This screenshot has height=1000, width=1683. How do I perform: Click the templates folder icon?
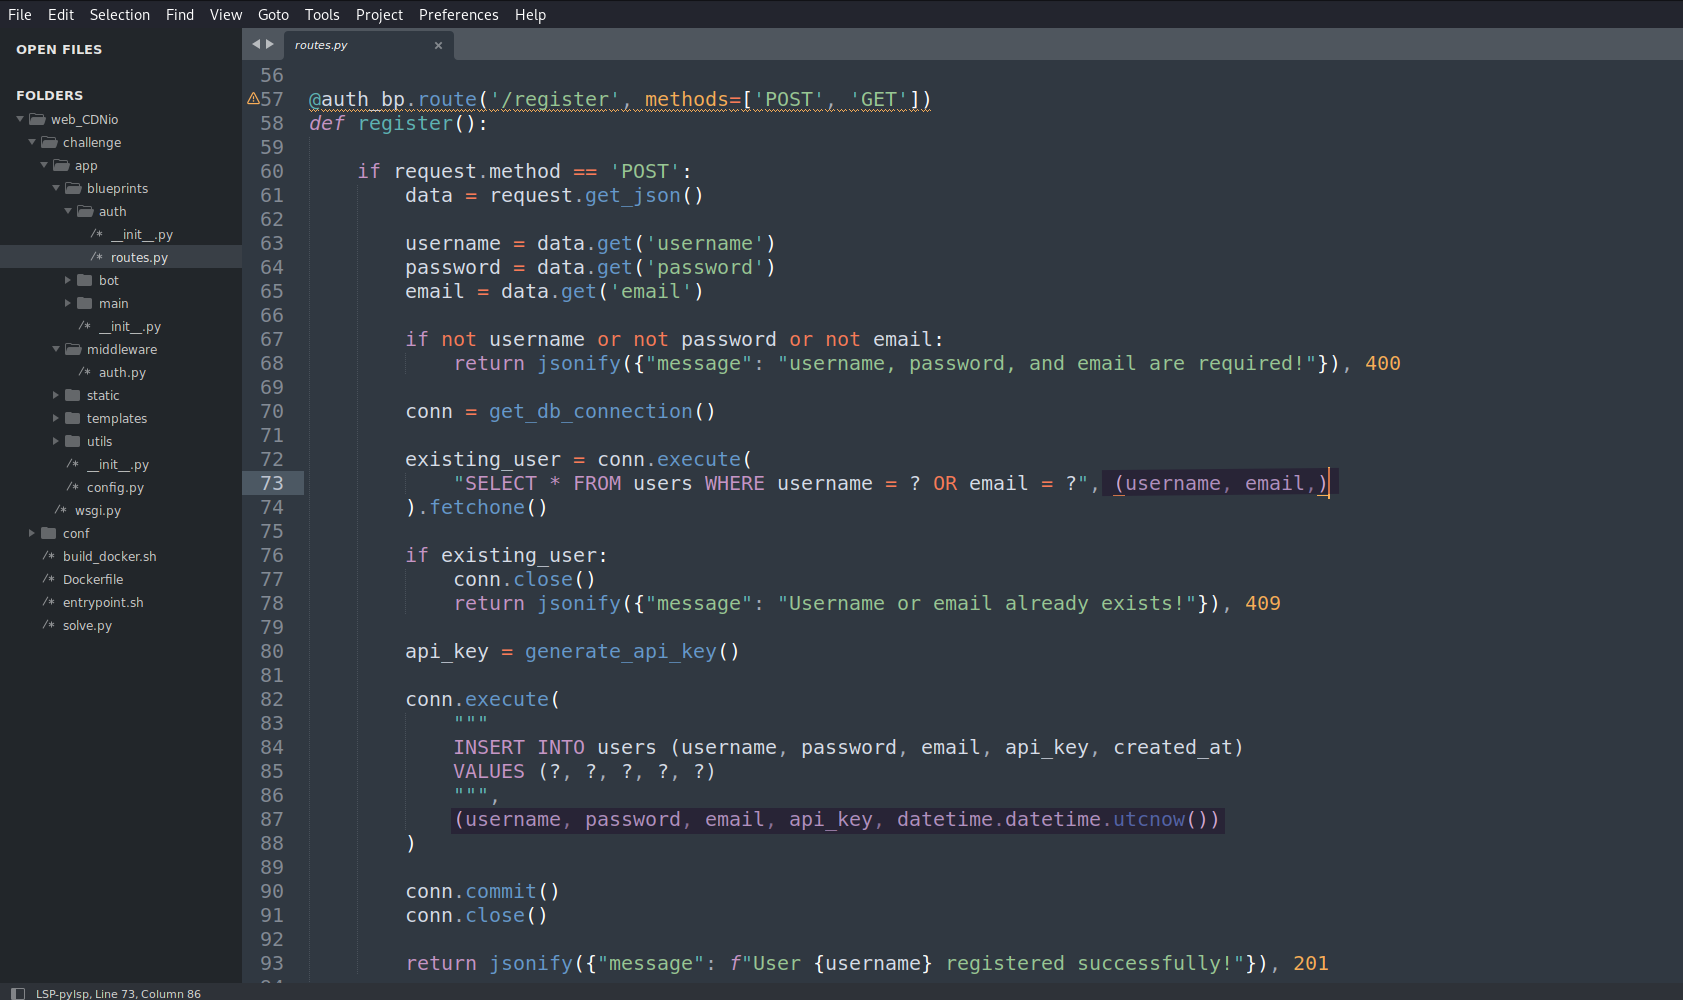(x=73, y=418)
